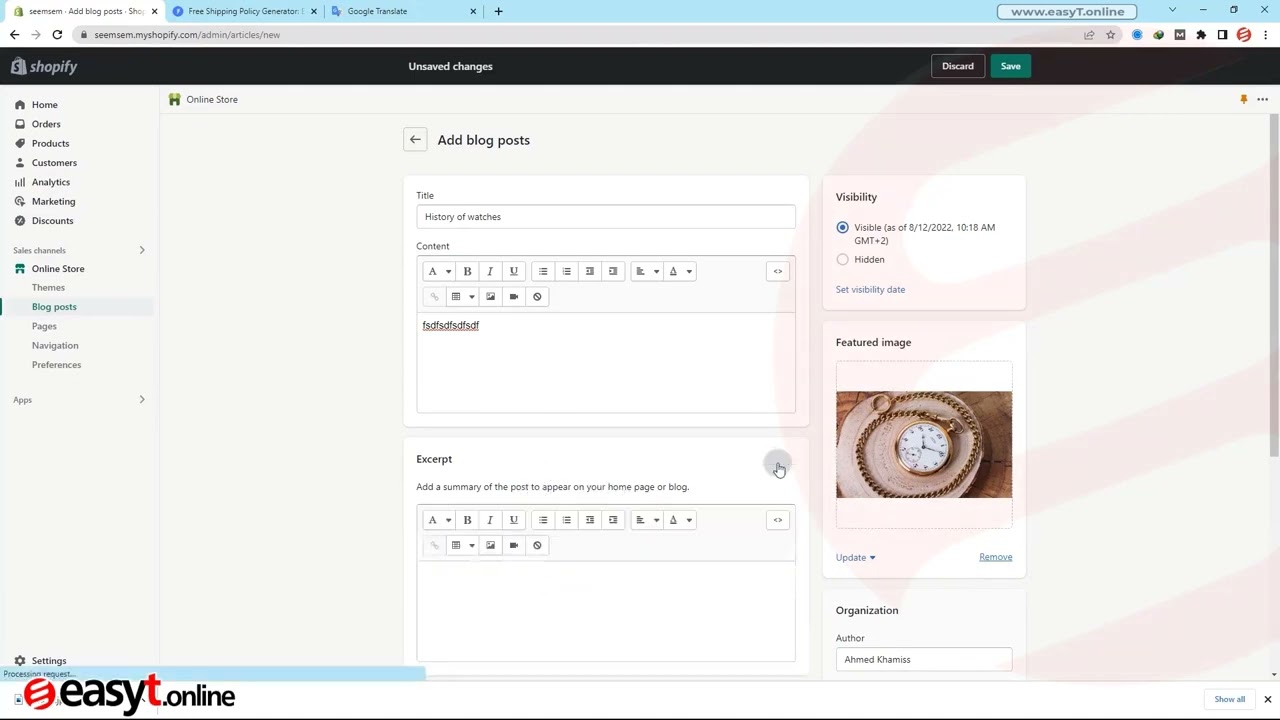1280x720 pixels.
Task: Expand the Sales channels section
Action: click(141, 250)
